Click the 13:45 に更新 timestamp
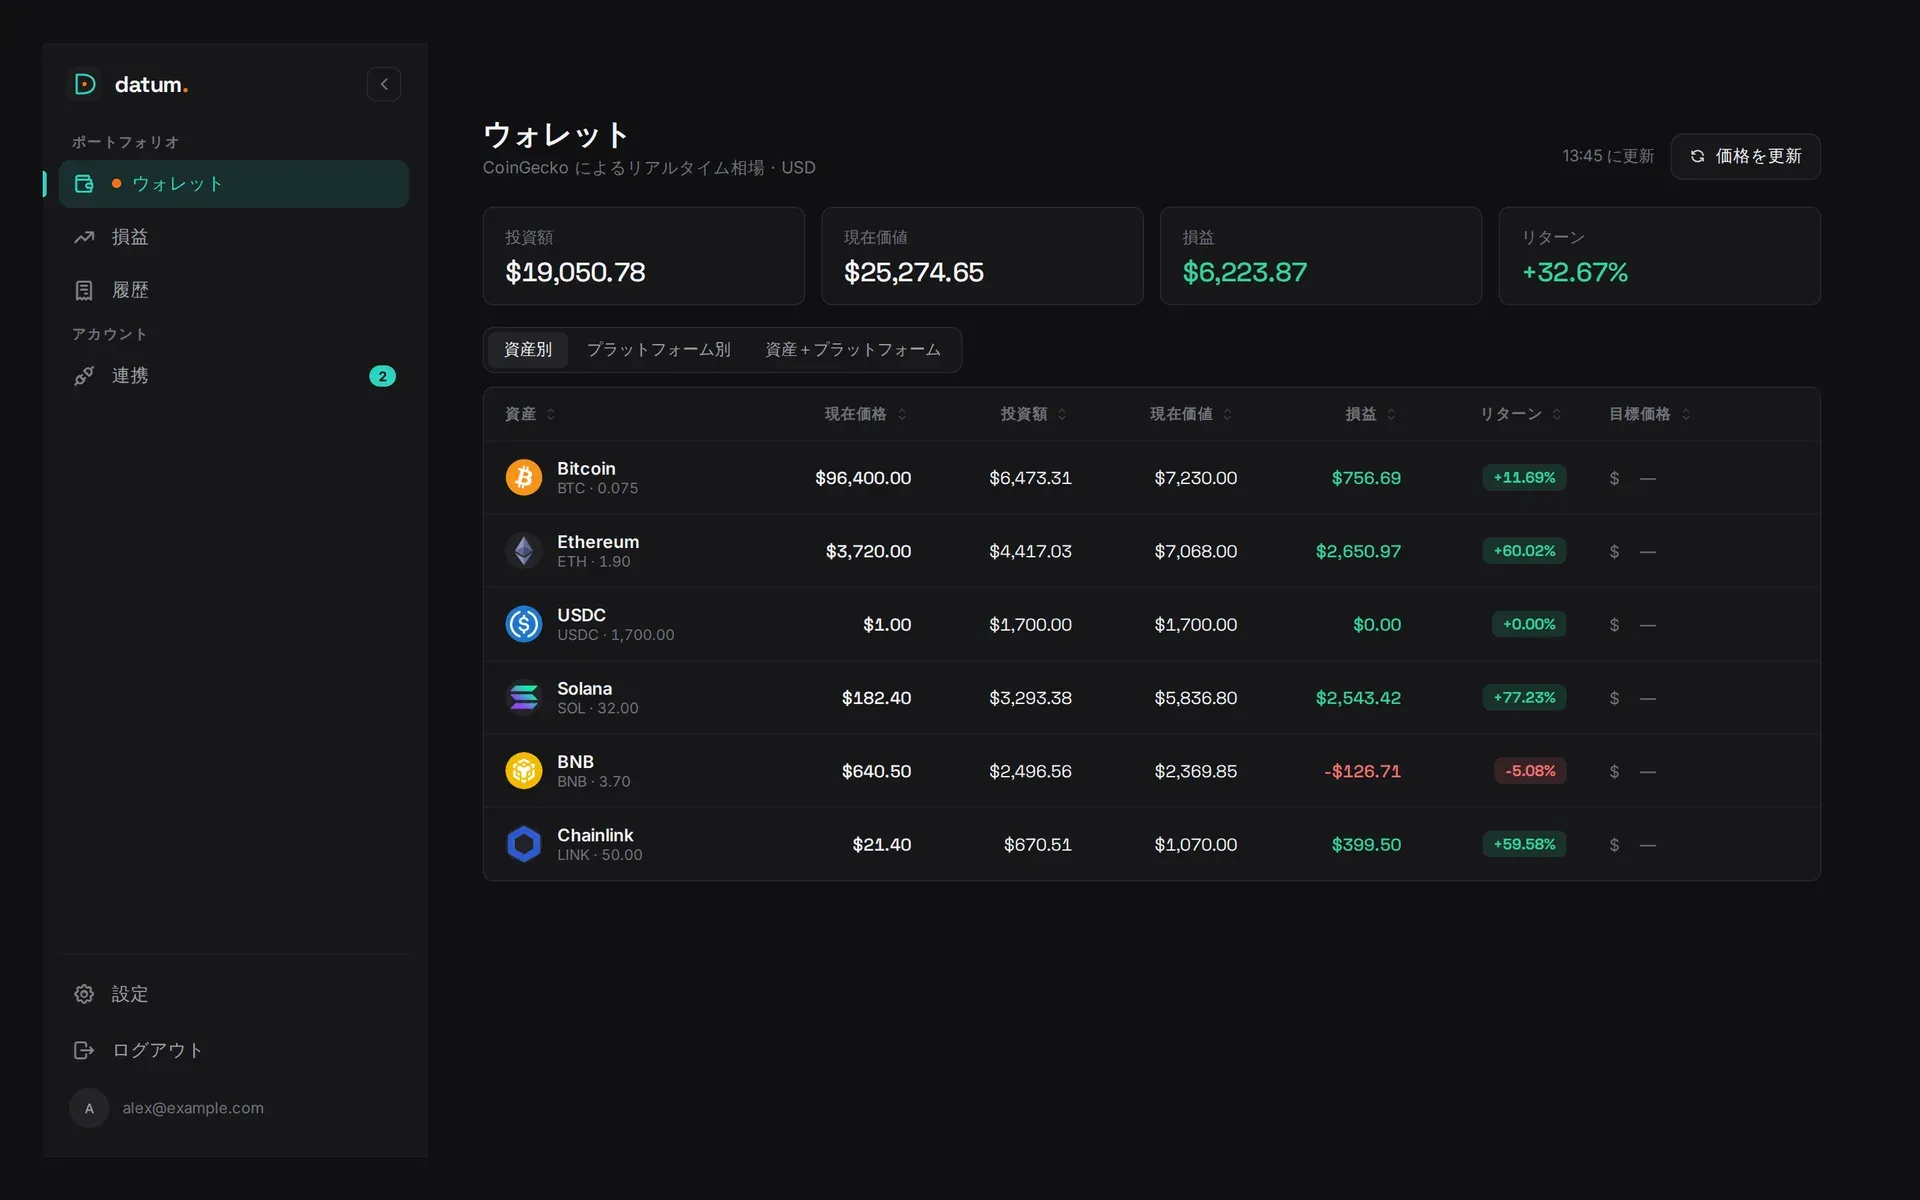1920x1200 pixels. pyautogui.click(x=1608, y=156)
